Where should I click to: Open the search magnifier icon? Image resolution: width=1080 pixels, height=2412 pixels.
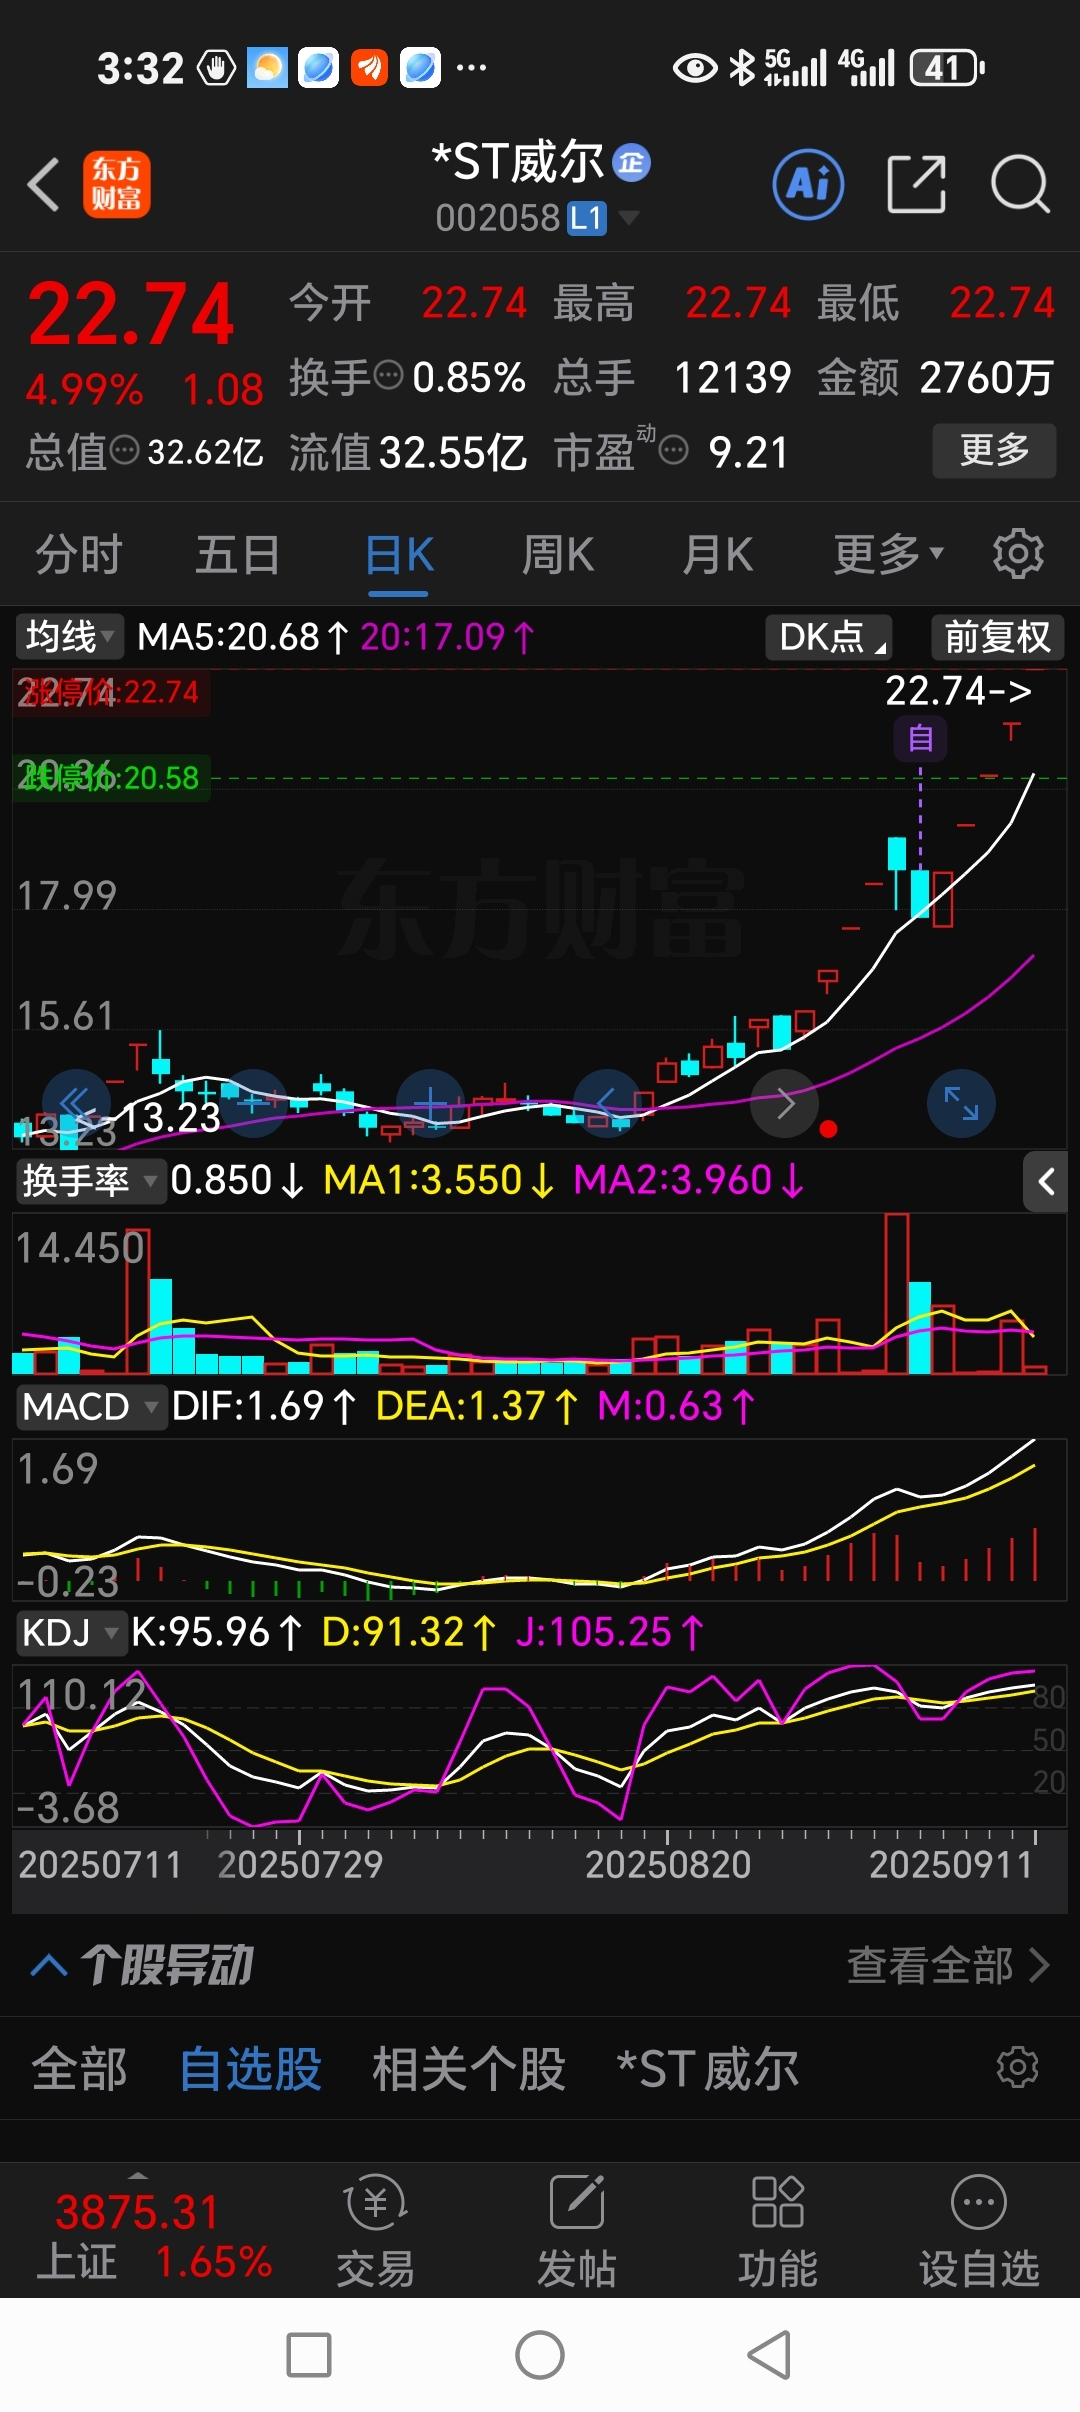coord(1020,184)
